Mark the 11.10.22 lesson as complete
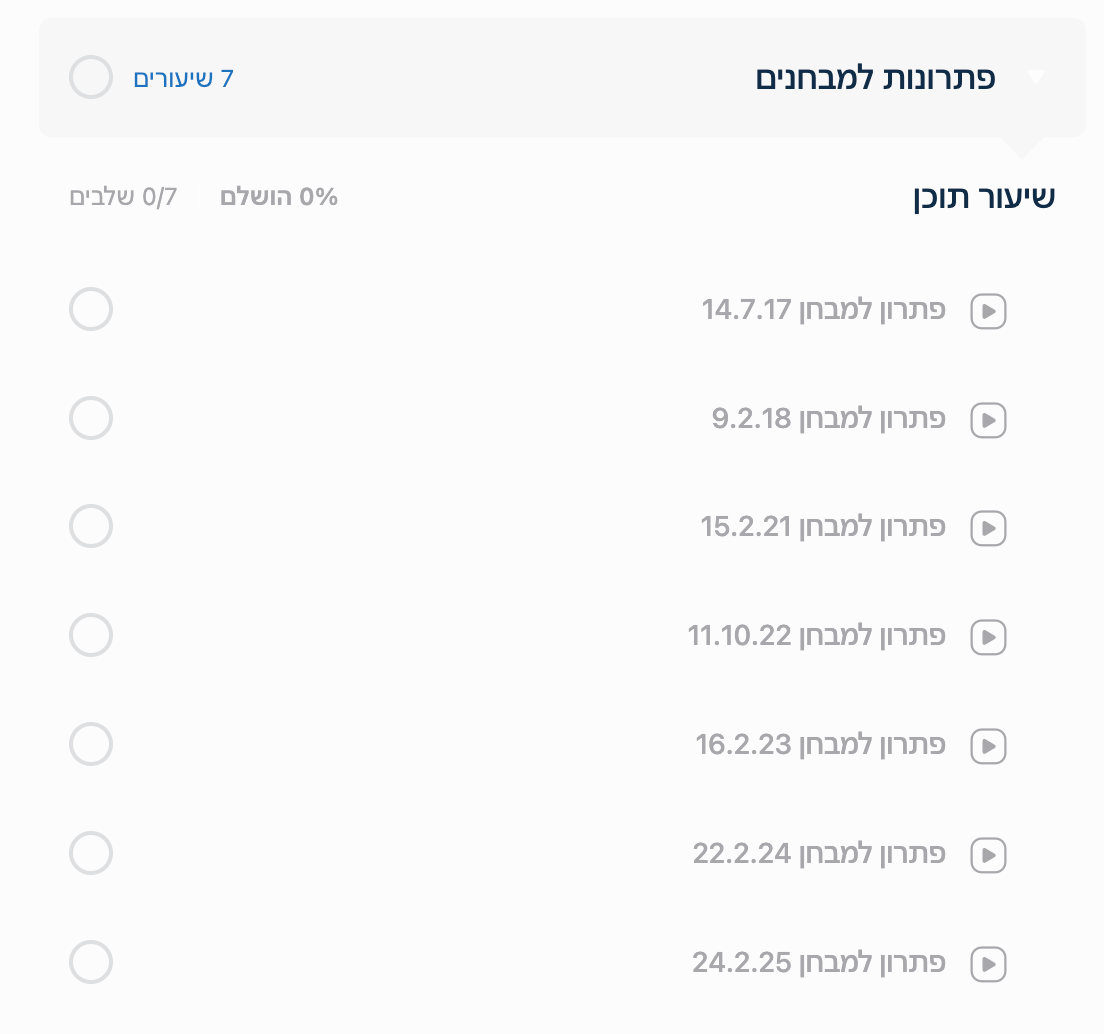The height and width of the screenshot is (1034, 1104). coord(91,635)
